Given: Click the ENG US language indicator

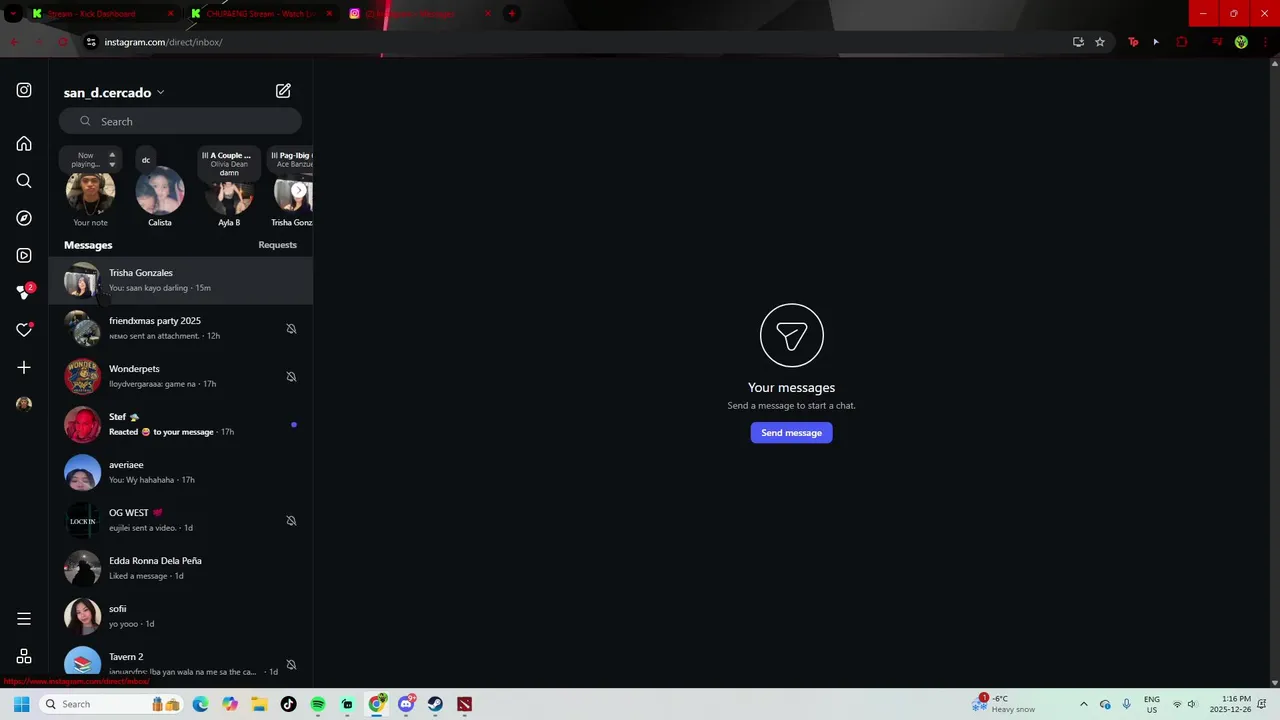Looking at the screenshot, I should click(x=1152, y=704).
